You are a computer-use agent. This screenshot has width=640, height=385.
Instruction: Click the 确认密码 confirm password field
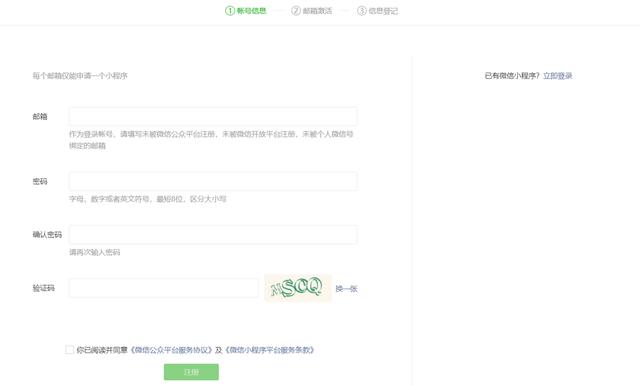pyautogui.click(x=213, y=235)
